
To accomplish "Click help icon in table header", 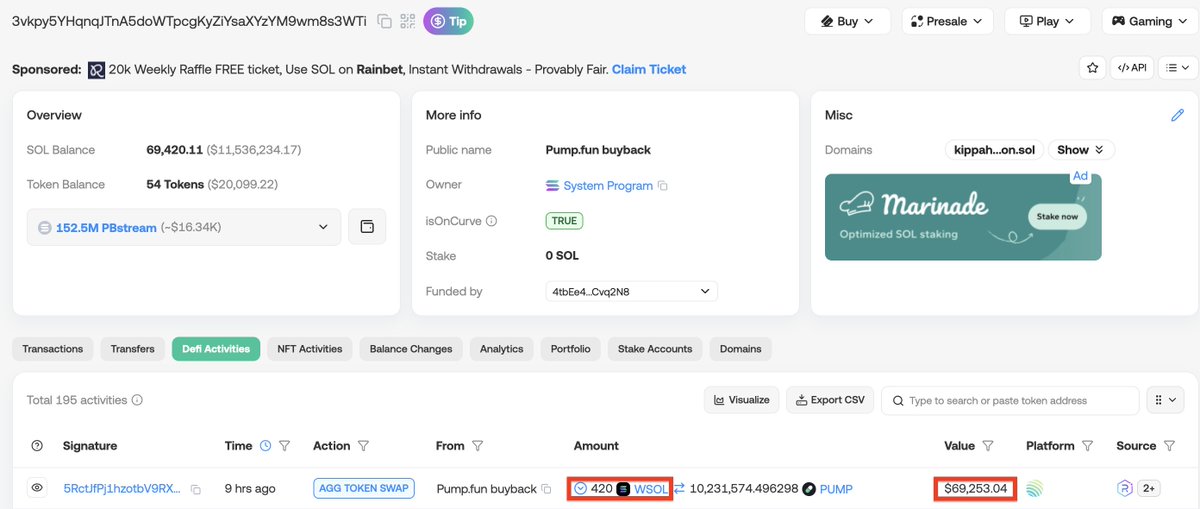I will pos(37,446).
